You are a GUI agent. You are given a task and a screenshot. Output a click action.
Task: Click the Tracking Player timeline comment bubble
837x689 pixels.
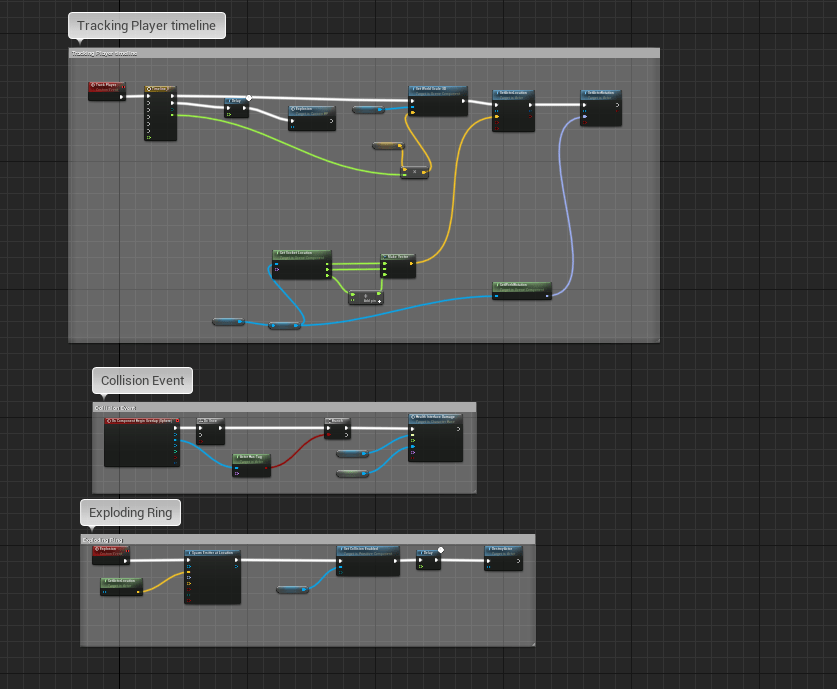point(146,26)
